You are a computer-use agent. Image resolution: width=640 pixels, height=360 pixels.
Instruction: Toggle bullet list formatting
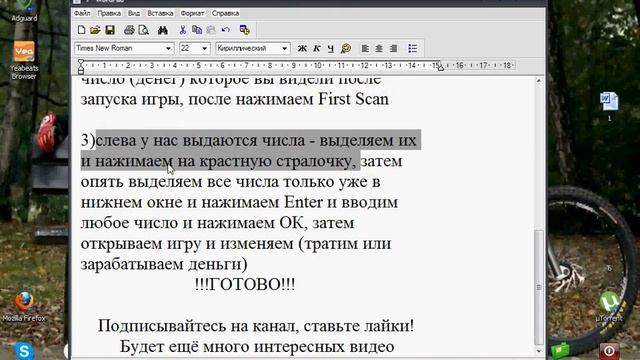413,49
